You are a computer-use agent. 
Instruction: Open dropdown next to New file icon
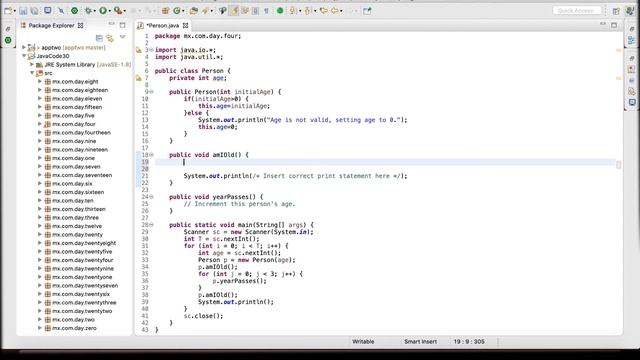(x=15, y=11)
